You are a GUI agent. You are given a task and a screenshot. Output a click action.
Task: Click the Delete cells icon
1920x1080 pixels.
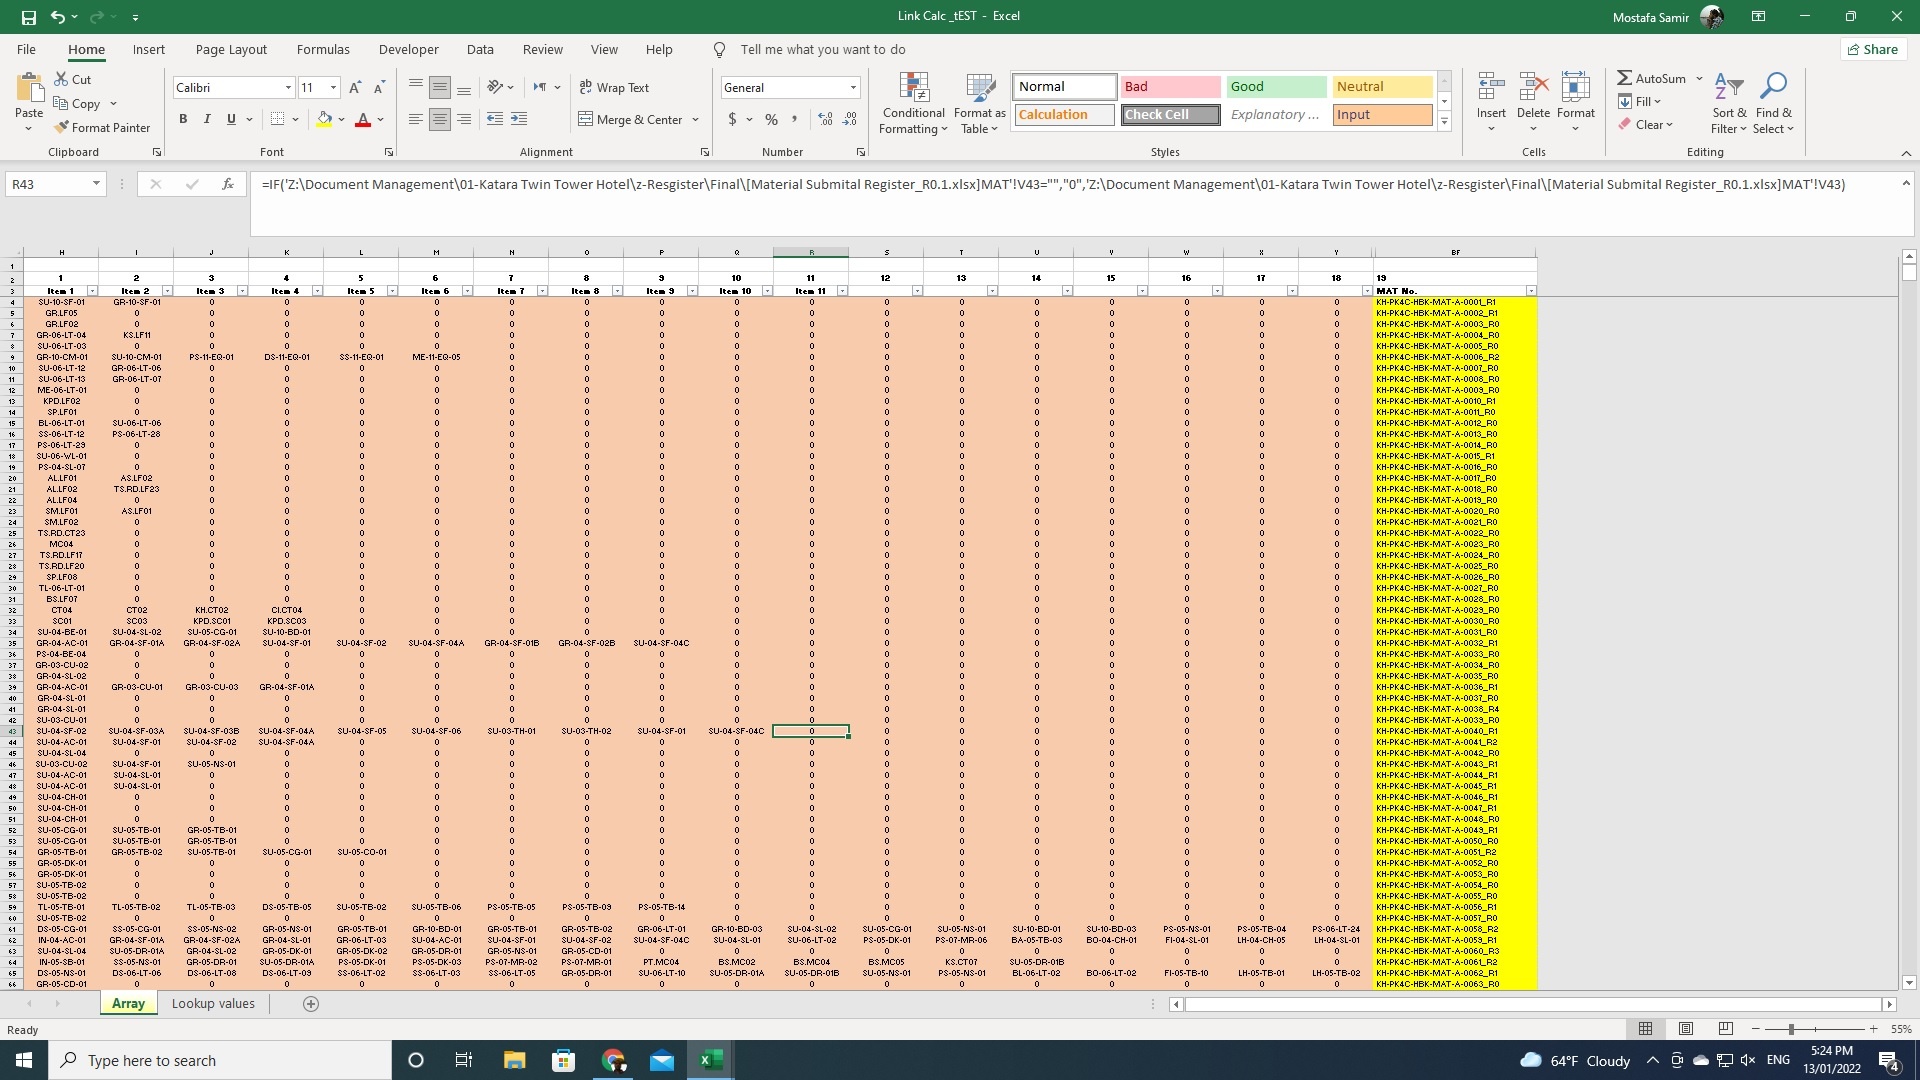[1533, 87]
